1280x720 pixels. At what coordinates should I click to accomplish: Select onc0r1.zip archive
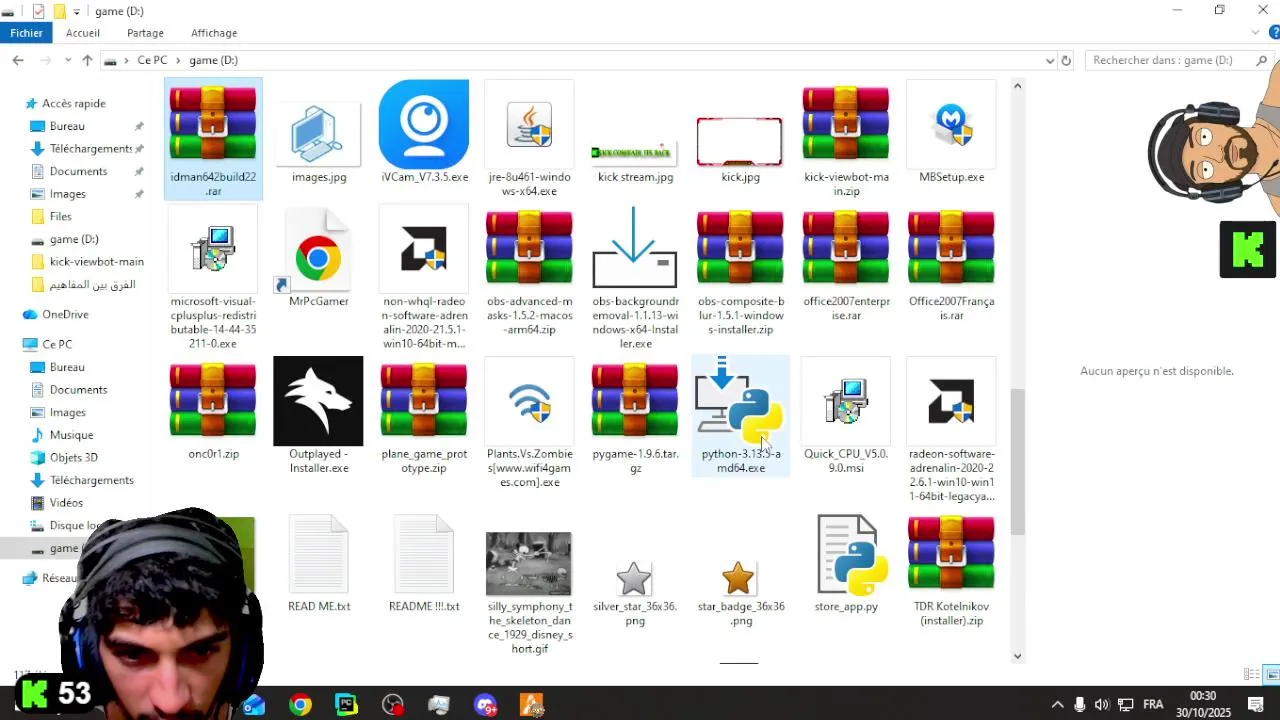(x=213, y=410)
